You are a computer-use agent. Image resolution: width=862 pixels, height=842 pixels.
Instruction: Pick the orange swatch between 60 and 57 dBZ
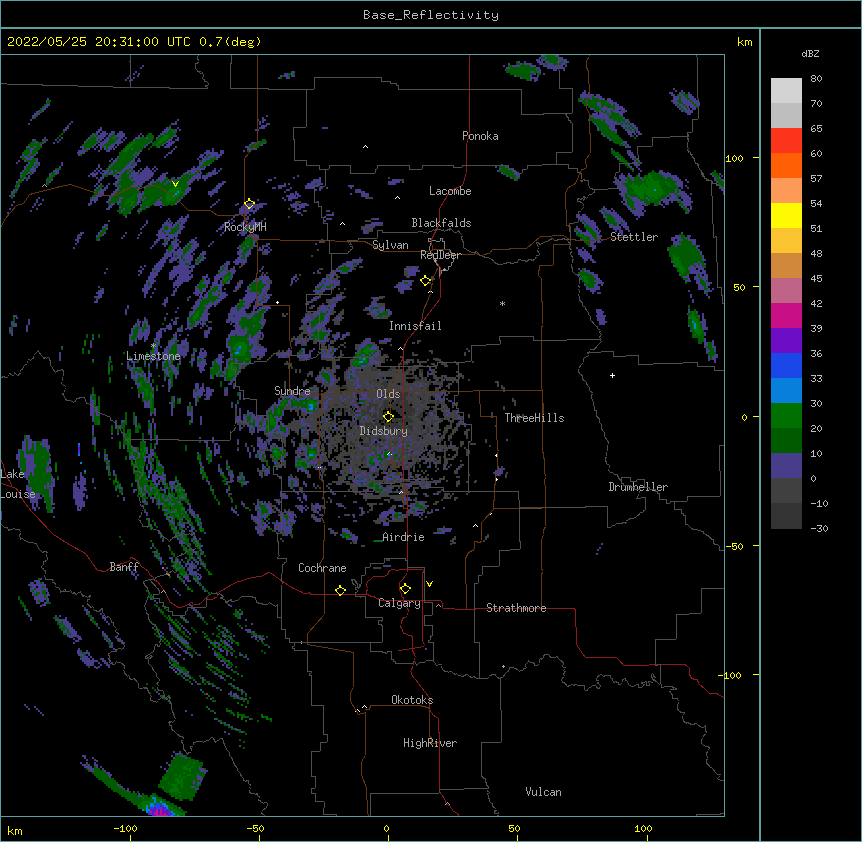coord(786,165)
